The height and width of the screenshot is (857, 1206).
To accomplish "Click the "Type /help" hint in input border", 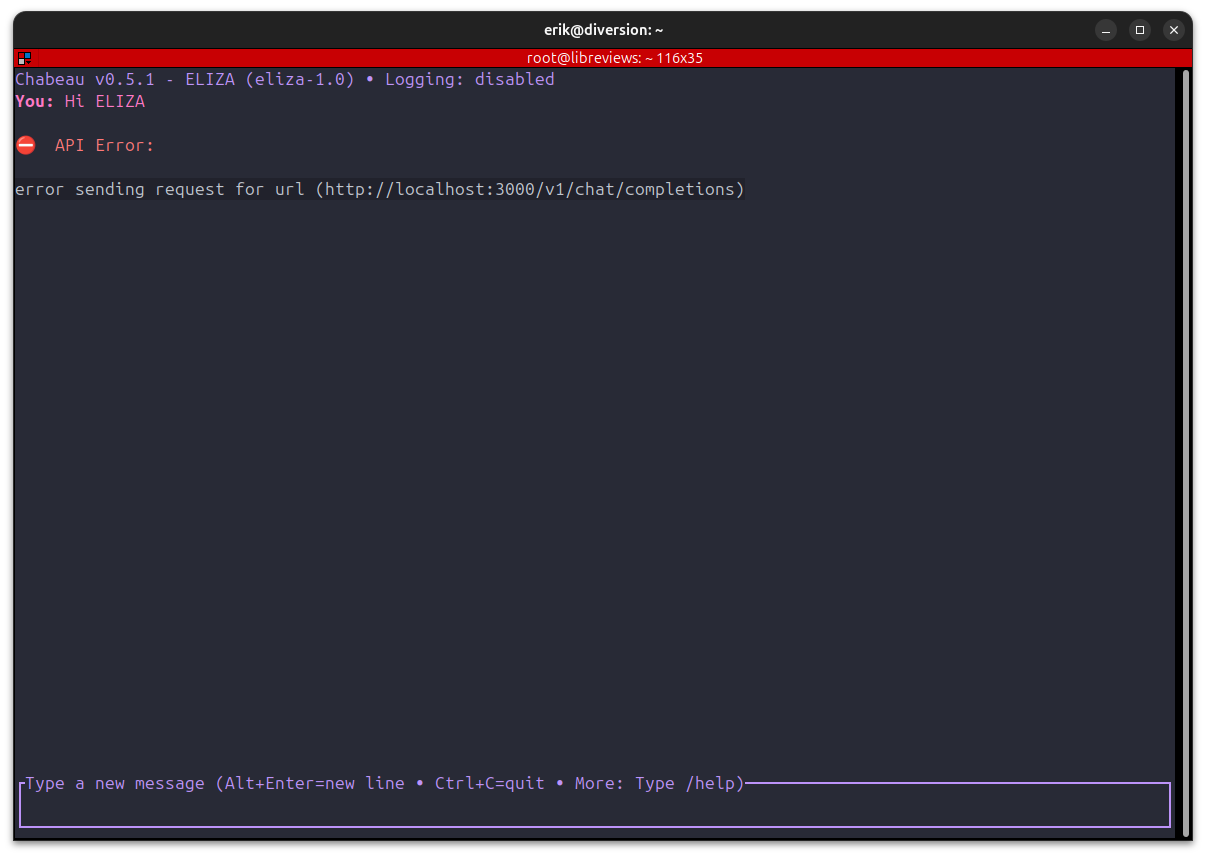I will click(x=689, y=783).
